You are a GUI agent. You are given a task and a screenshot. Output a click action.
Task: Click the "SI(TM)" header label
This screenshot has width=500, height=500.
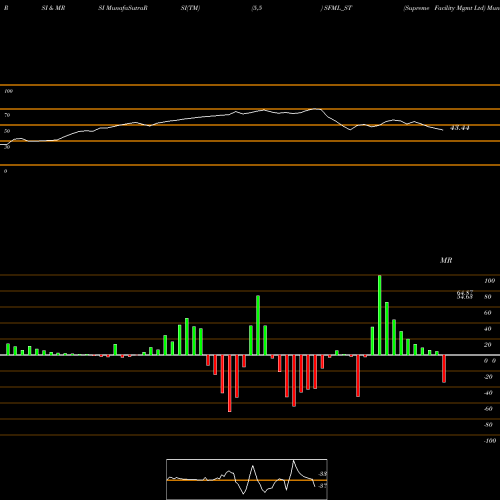pyautogui.click(x=190, y=8)
